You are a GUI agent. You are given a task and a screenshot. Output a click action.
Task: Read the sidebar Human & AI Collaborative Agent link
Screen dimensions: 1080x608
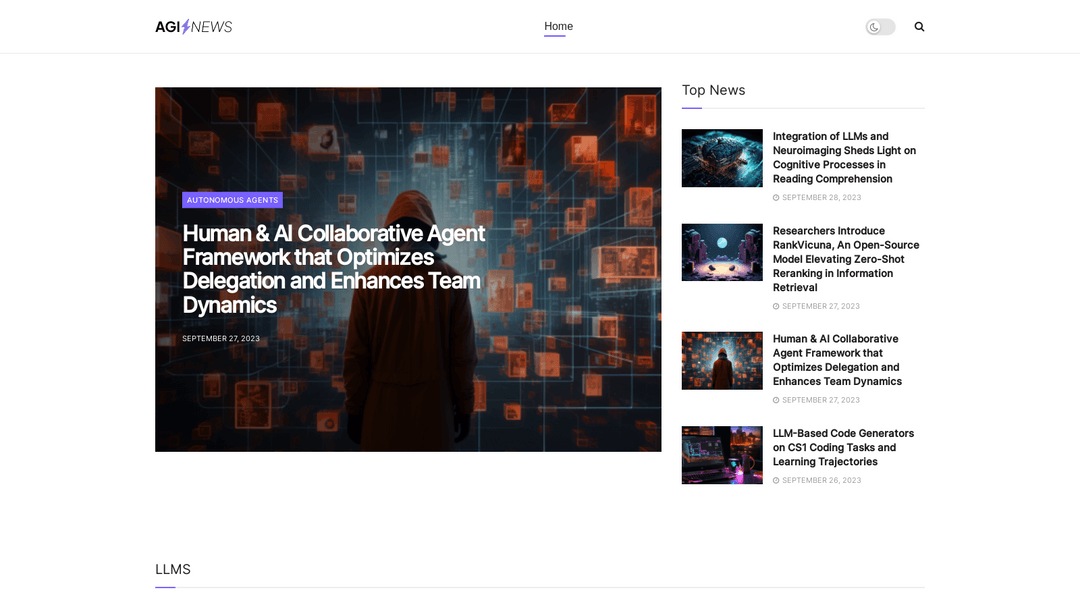click(838, 360)
